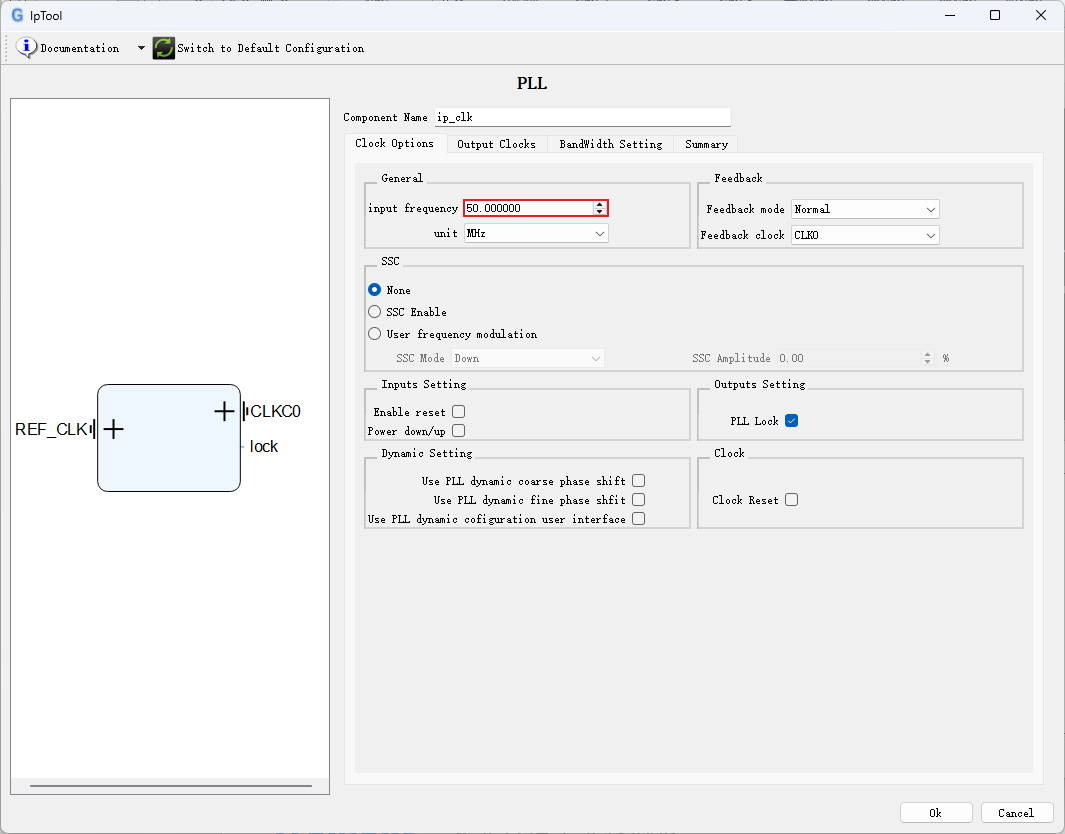Enable the Clock Reset checkbox
This screenshot has height=834, width=1065.
coord(791,500)
